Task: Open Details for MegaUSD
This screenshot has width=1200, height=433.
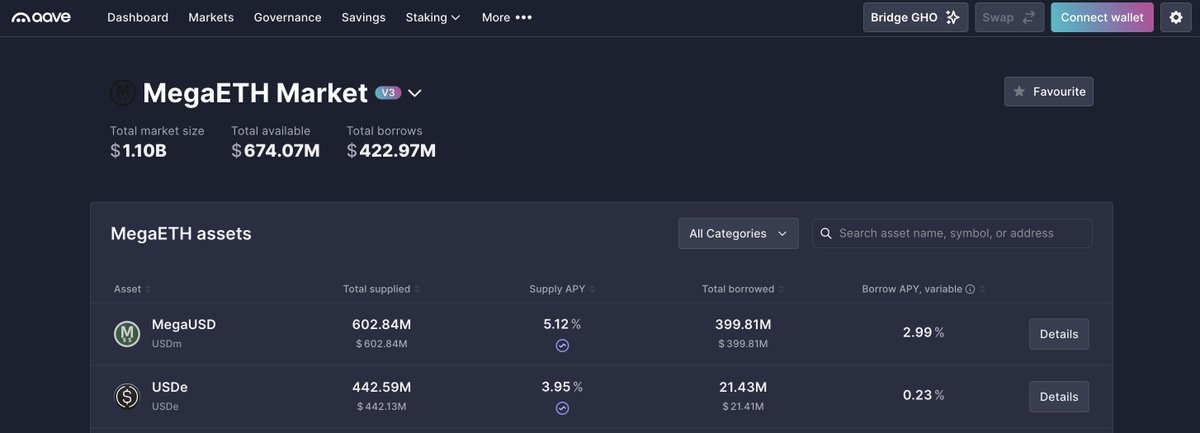Action: pos(1059,334)
